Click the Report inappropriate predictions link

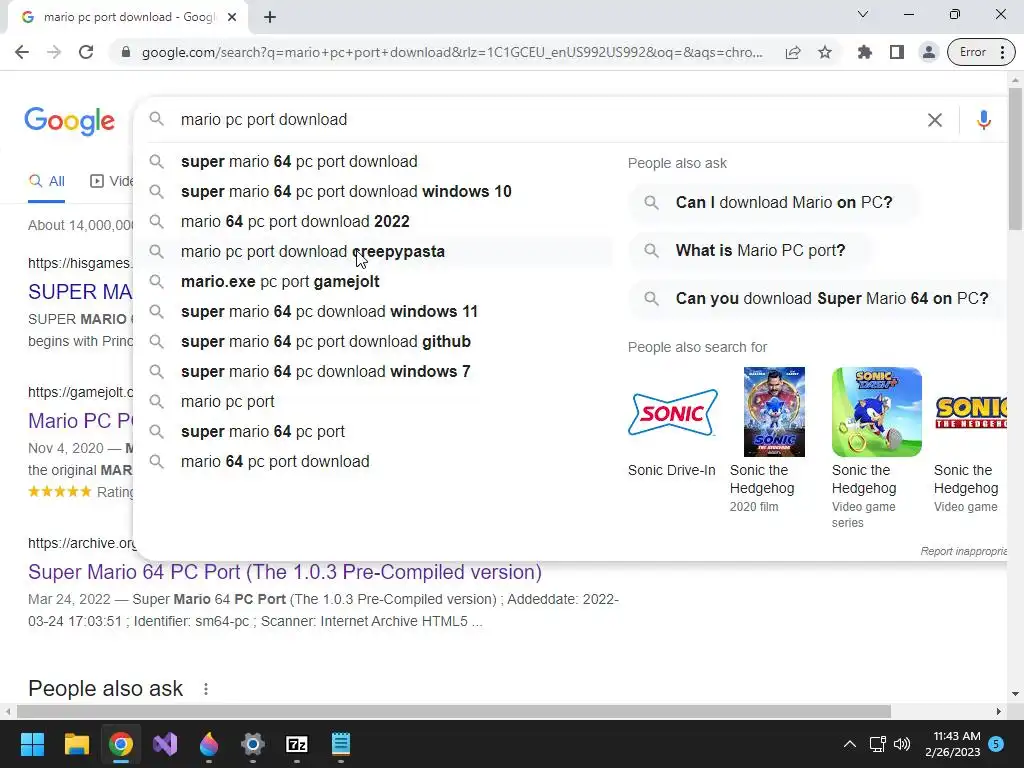pyautogui.click(x=963, y=551)
